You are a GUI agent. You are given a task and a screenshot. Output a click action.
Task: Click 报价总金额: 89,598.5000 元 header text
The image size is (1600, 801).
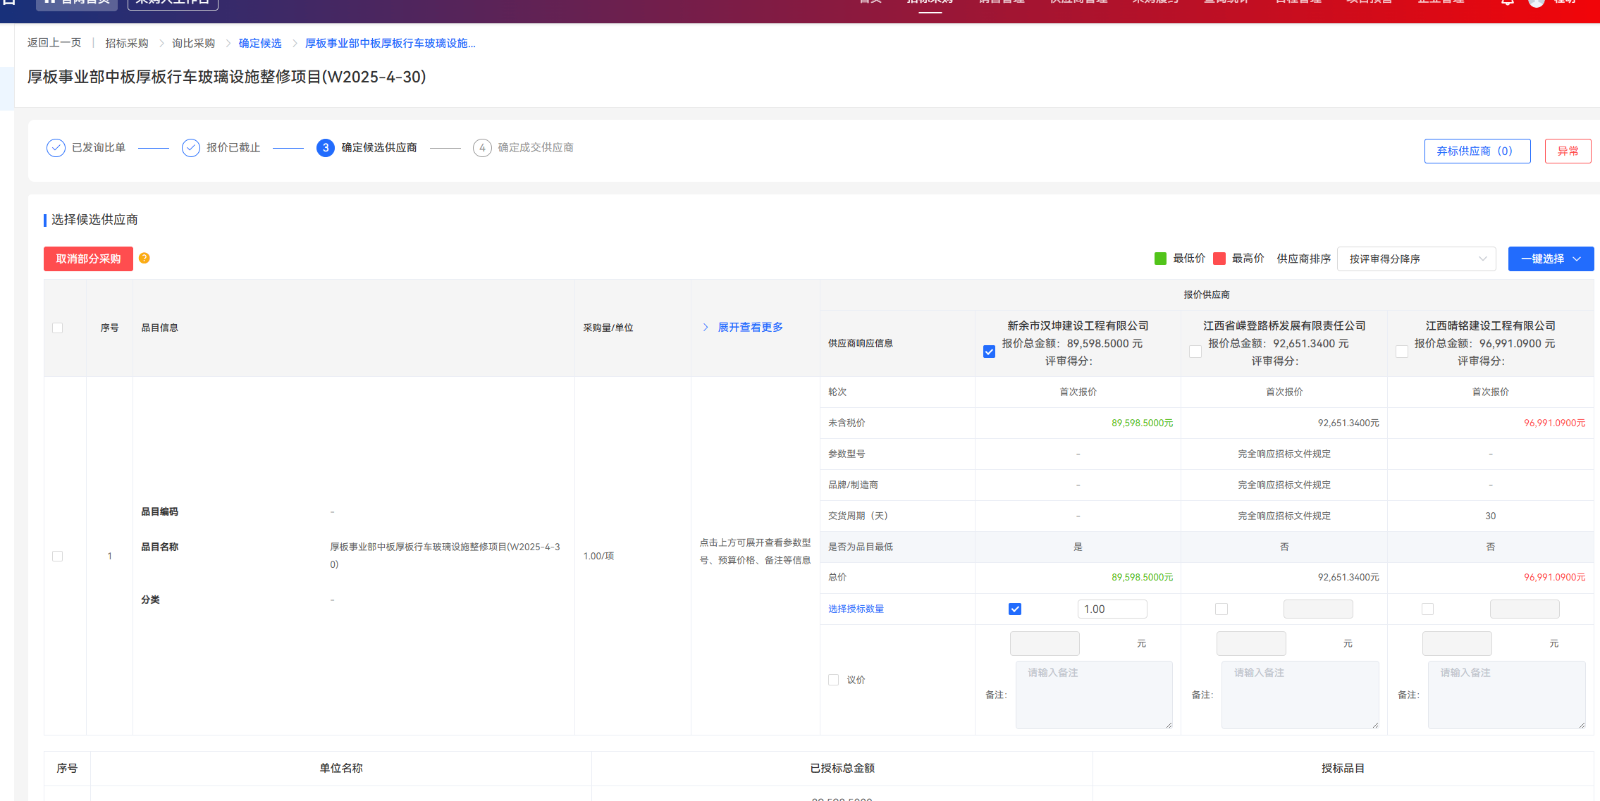tap(1072, 344)
